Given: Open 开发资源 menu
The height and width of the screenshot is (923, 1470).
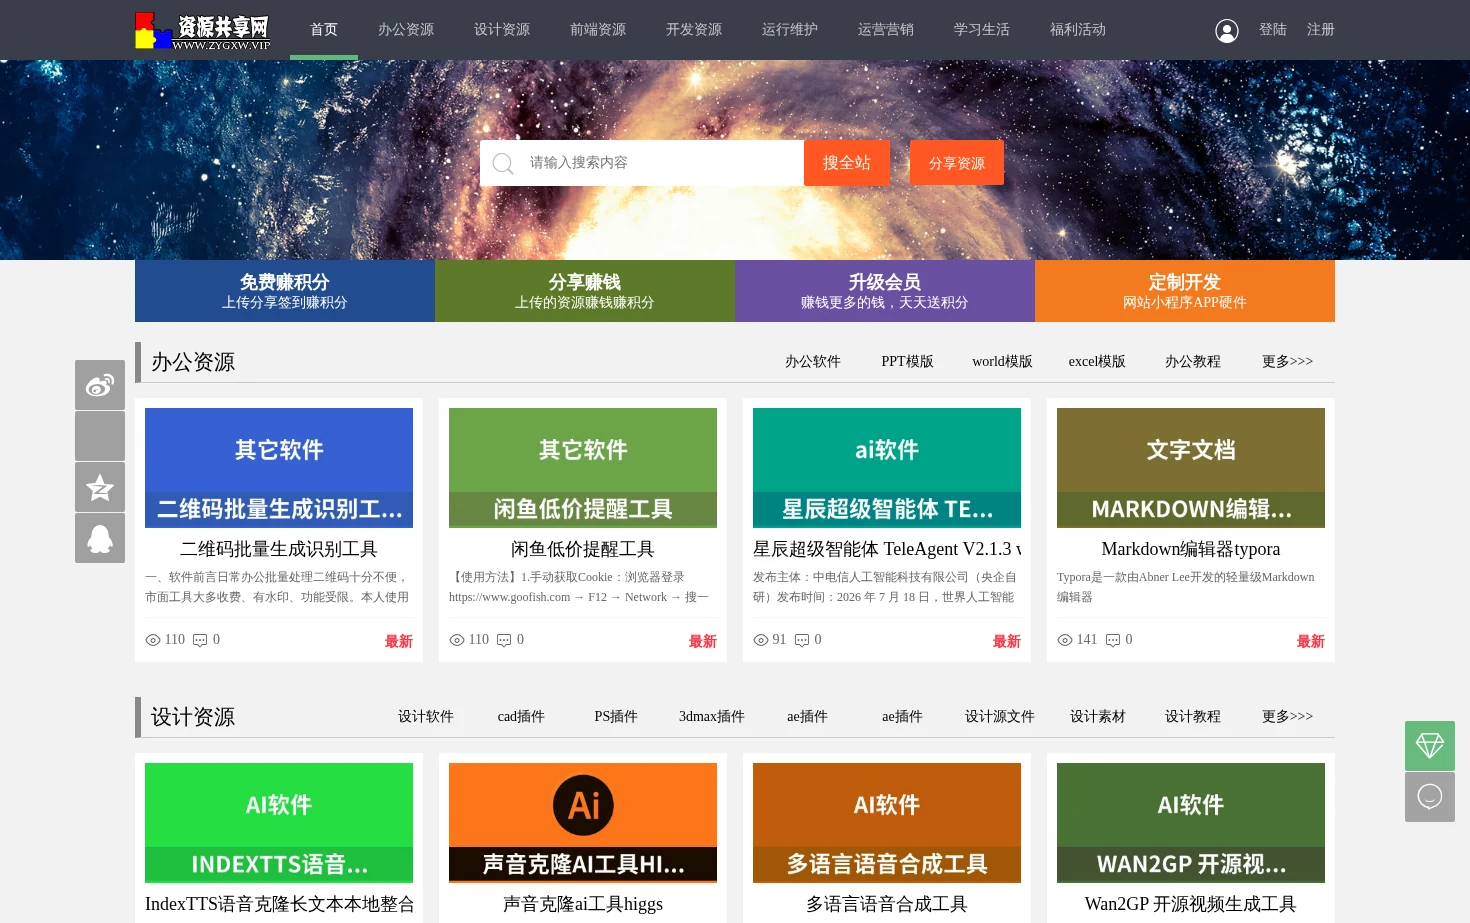Looking at the screenshot, I should [694, 30].
